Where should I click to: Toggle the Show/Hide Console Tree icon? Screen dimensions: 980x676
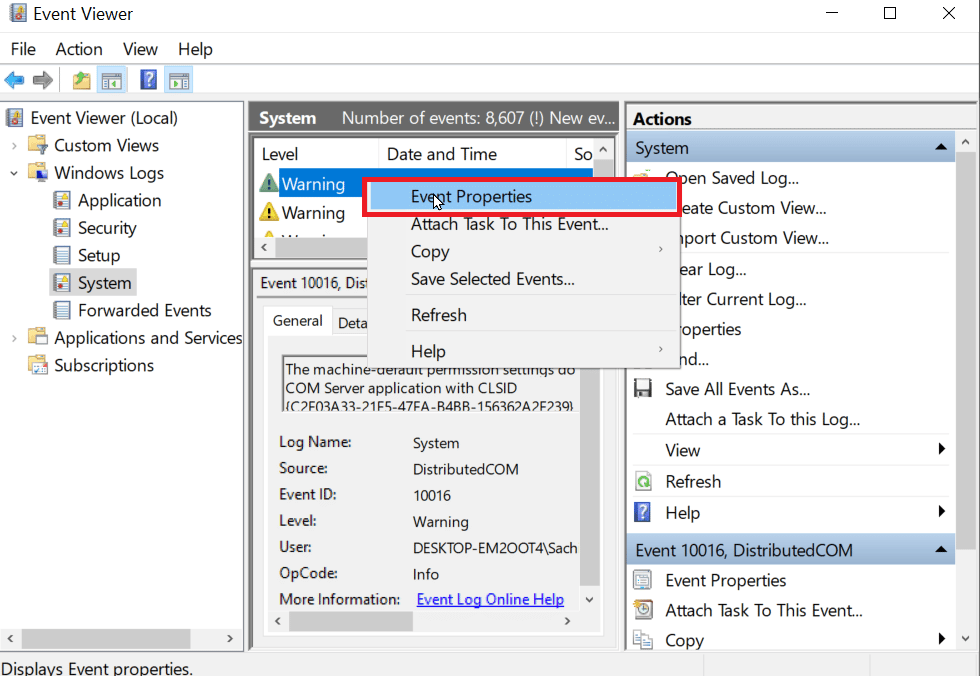coord(112,80)
